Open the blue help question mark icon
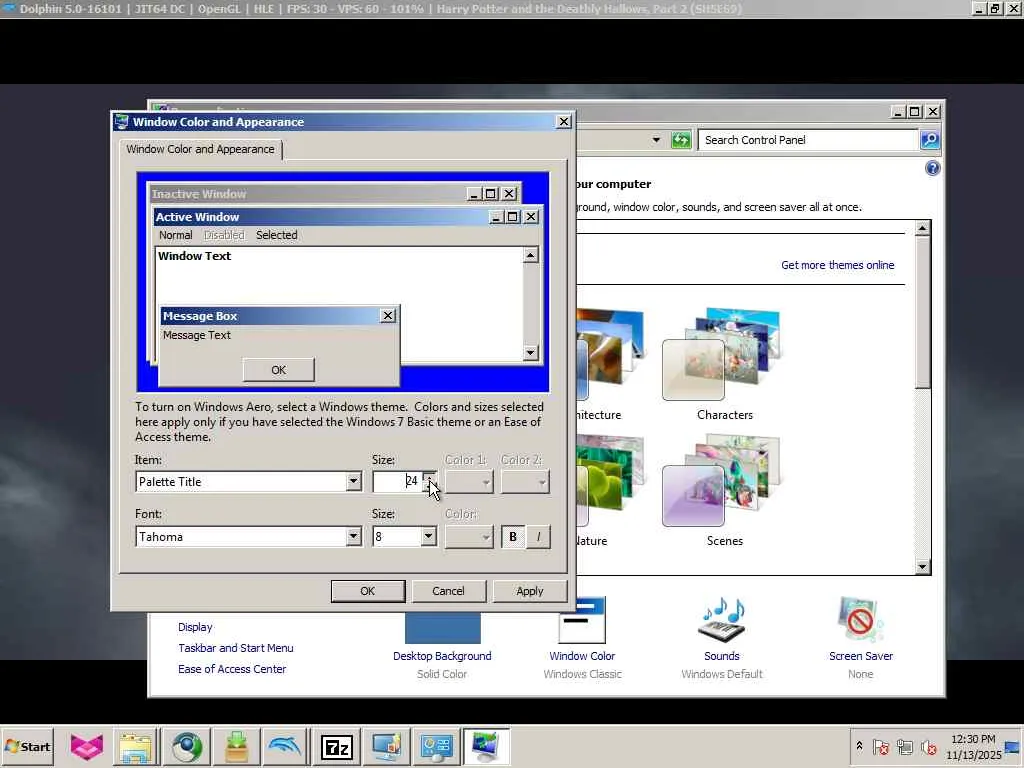Image resolution: width=1024 pixels, height=768 pixels. point(933,168)
